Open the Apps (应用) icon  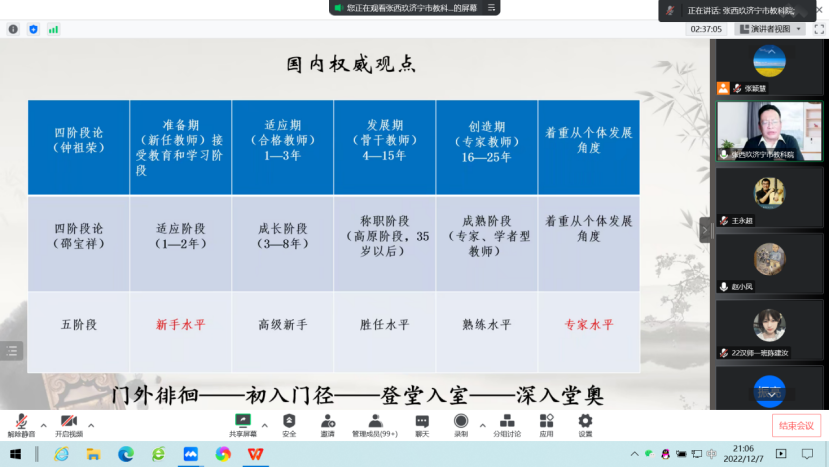coord(546,422)
